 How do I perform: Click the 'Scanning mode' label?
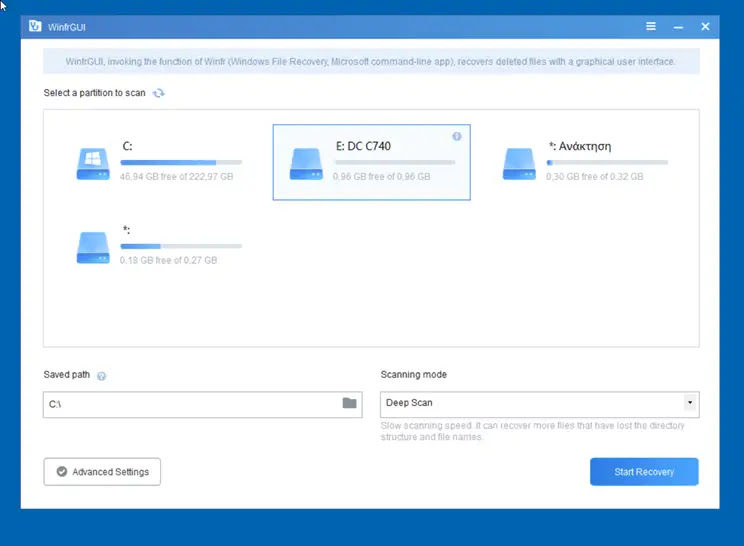[414, 374]
